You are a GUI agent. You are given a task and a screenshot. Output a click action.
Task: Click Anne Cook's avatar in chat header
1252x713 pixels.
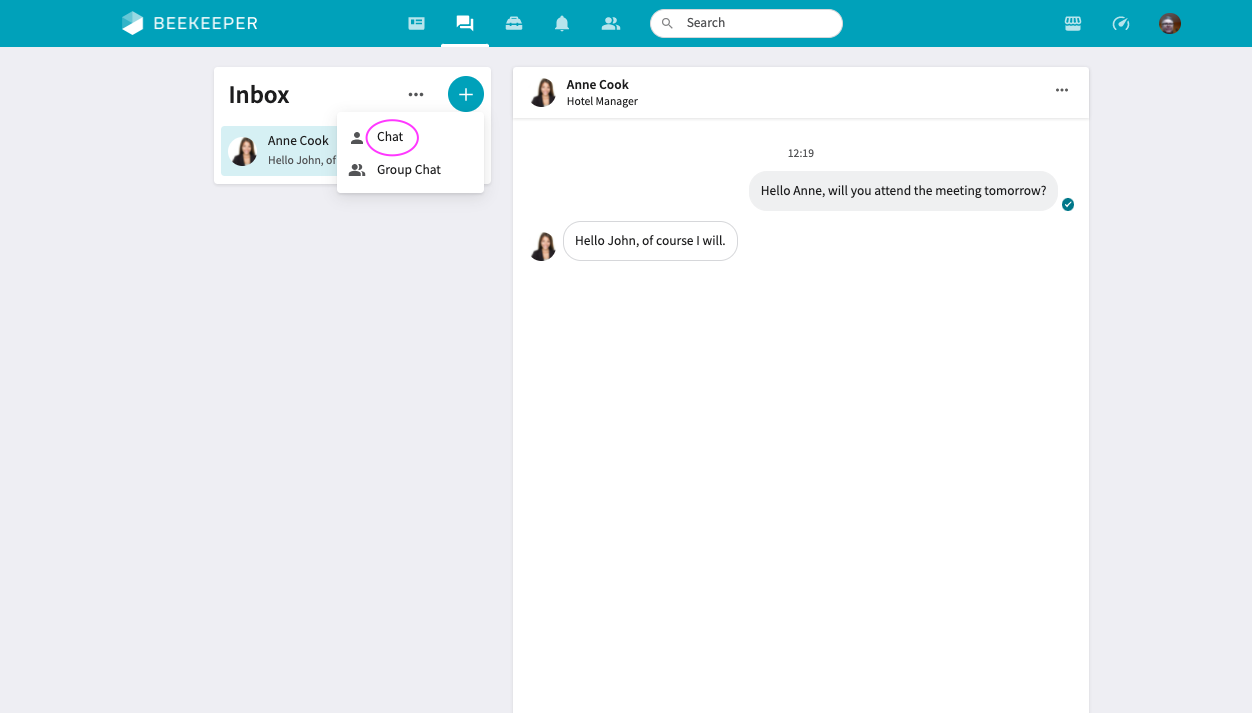coord(542,92)
